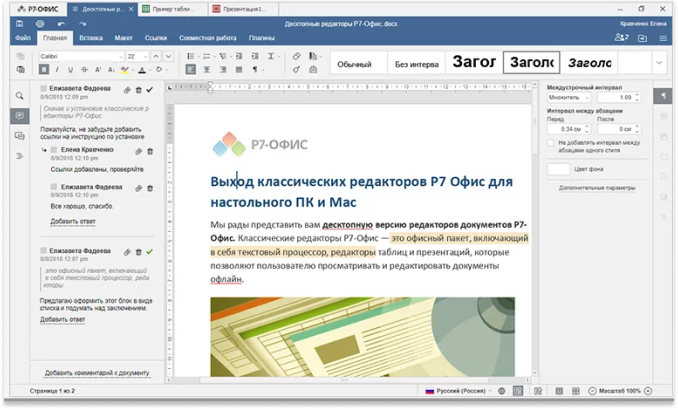This screenshot has height=410, width=678.
Task: Toggle the Comments panel in left sidebar
Action: pos(19,115)
